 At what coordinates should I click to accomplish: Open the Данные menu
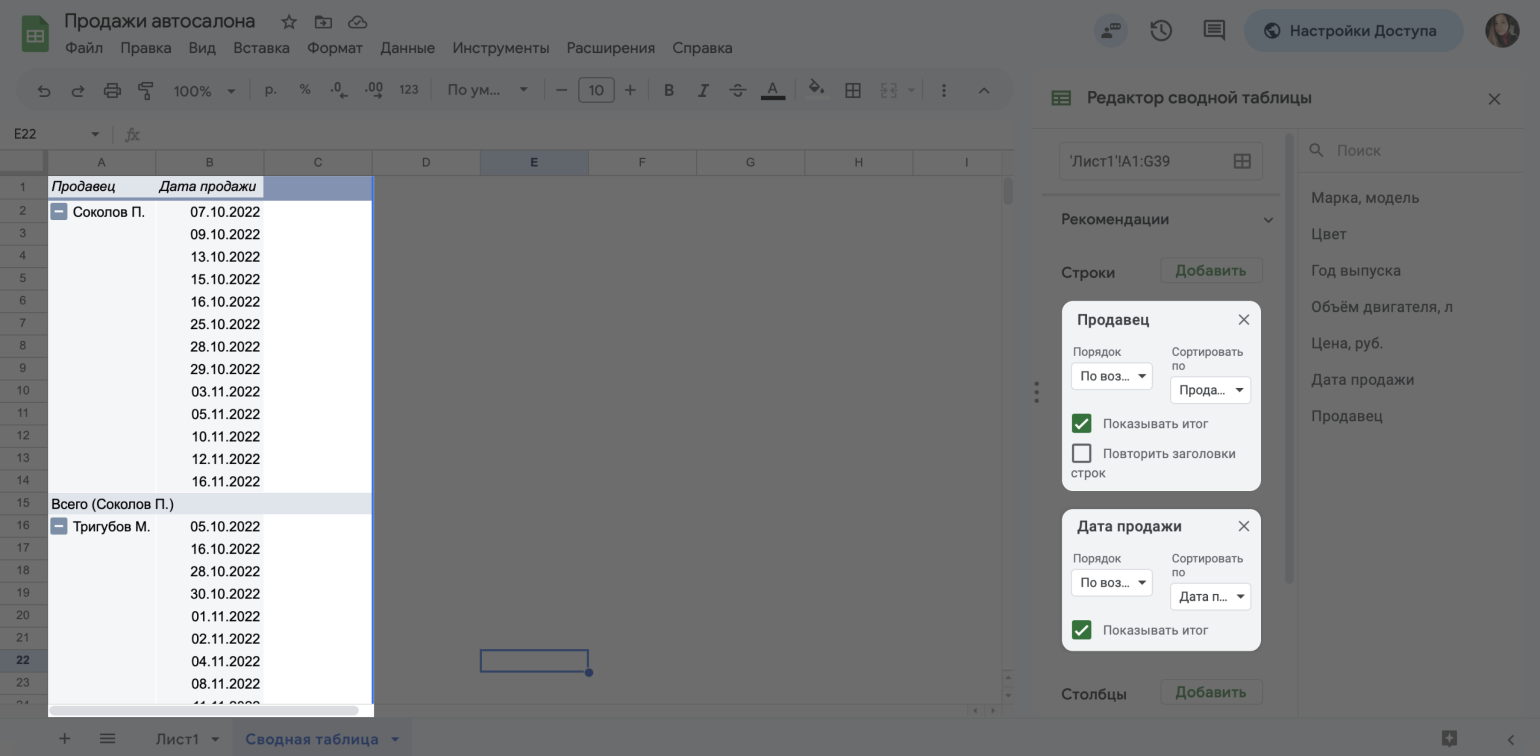(407, 48)
